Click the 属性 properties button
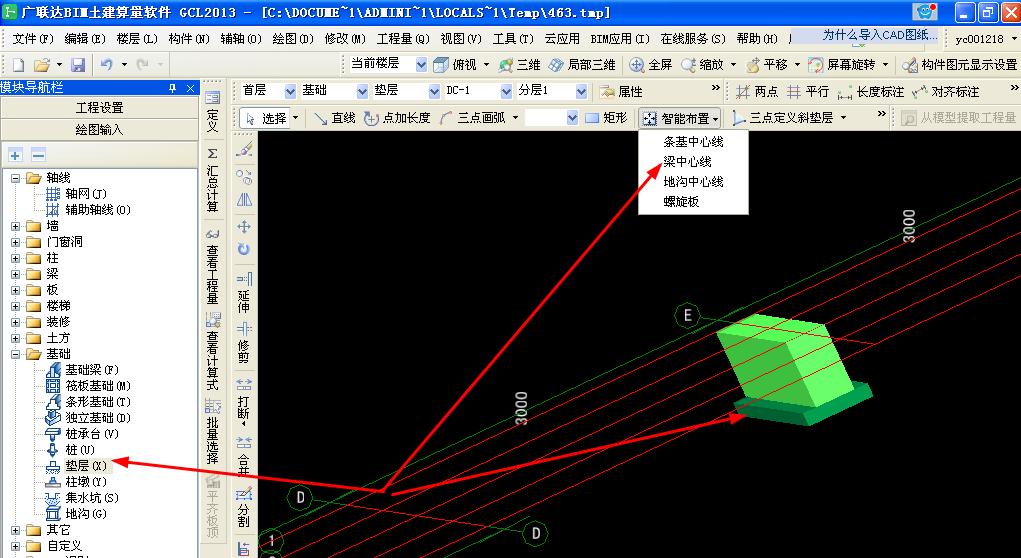 (621, 92)
